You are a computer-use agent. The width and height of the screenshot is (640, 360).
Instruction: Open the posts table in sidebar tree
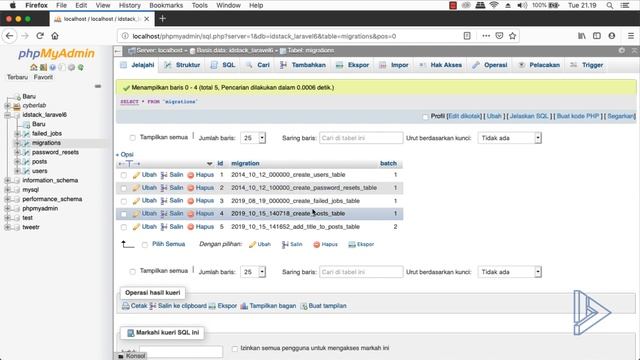click(x=40, y=162)
